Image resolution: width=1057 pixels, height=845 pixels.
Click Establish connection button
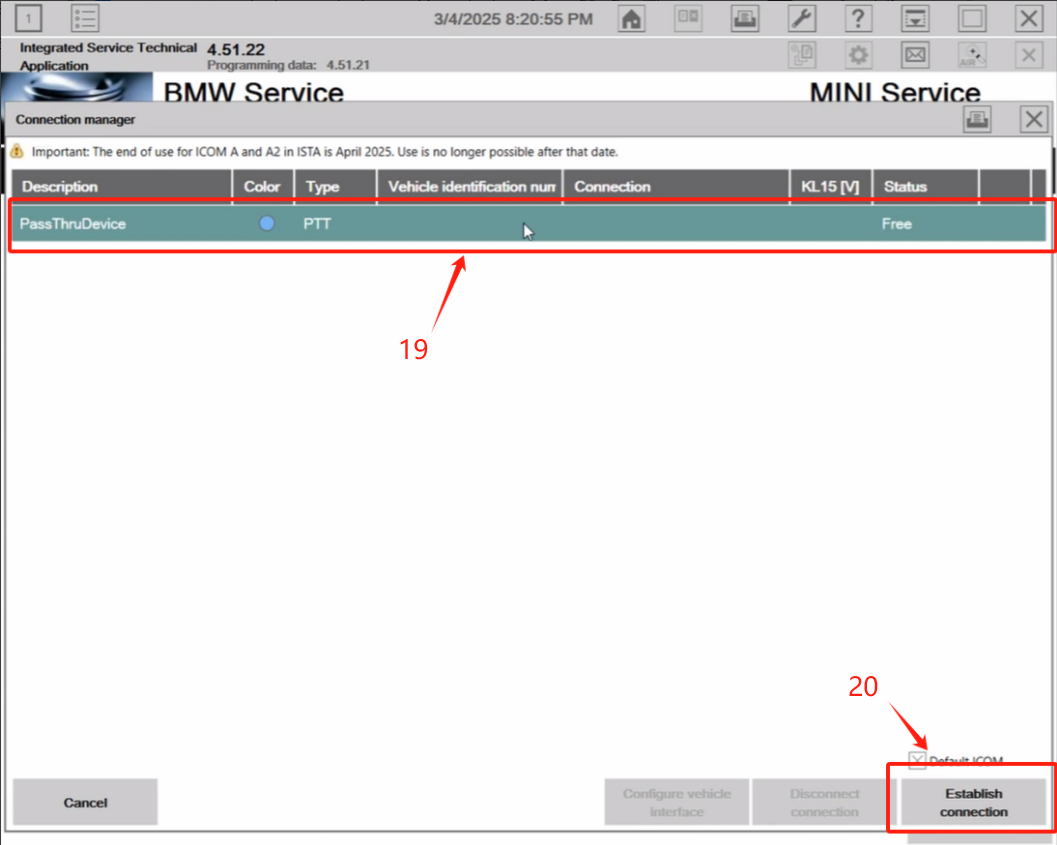973,802
